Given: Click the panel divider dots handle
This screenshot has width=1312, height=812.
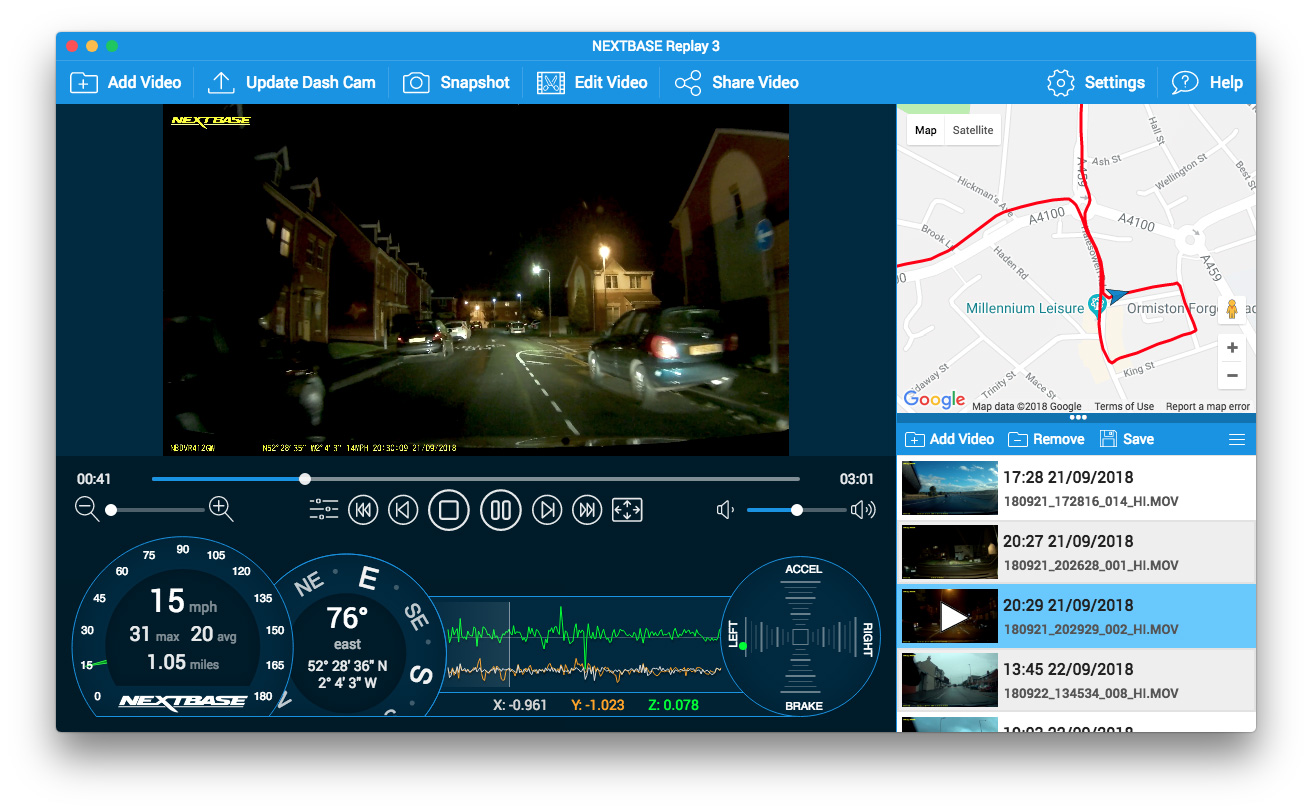Looking at the screenshot, I should 1077,418.
